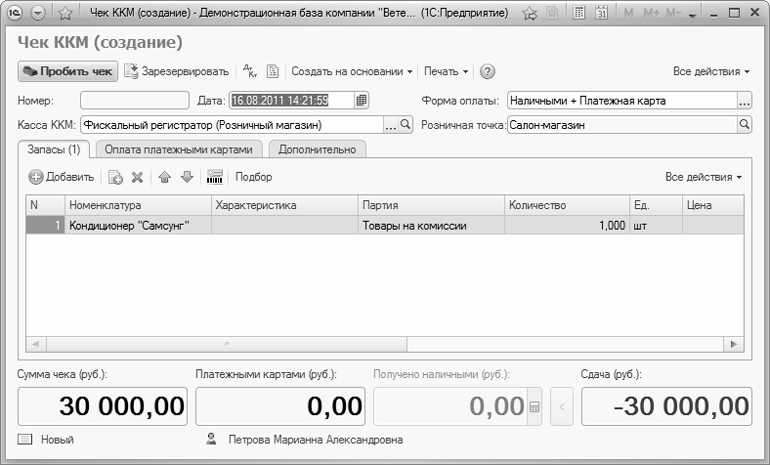Image resolution: width=770 pixels, height=465 pixels.
Task: Click the Подбор button
Action: click(x=253, y=177)
